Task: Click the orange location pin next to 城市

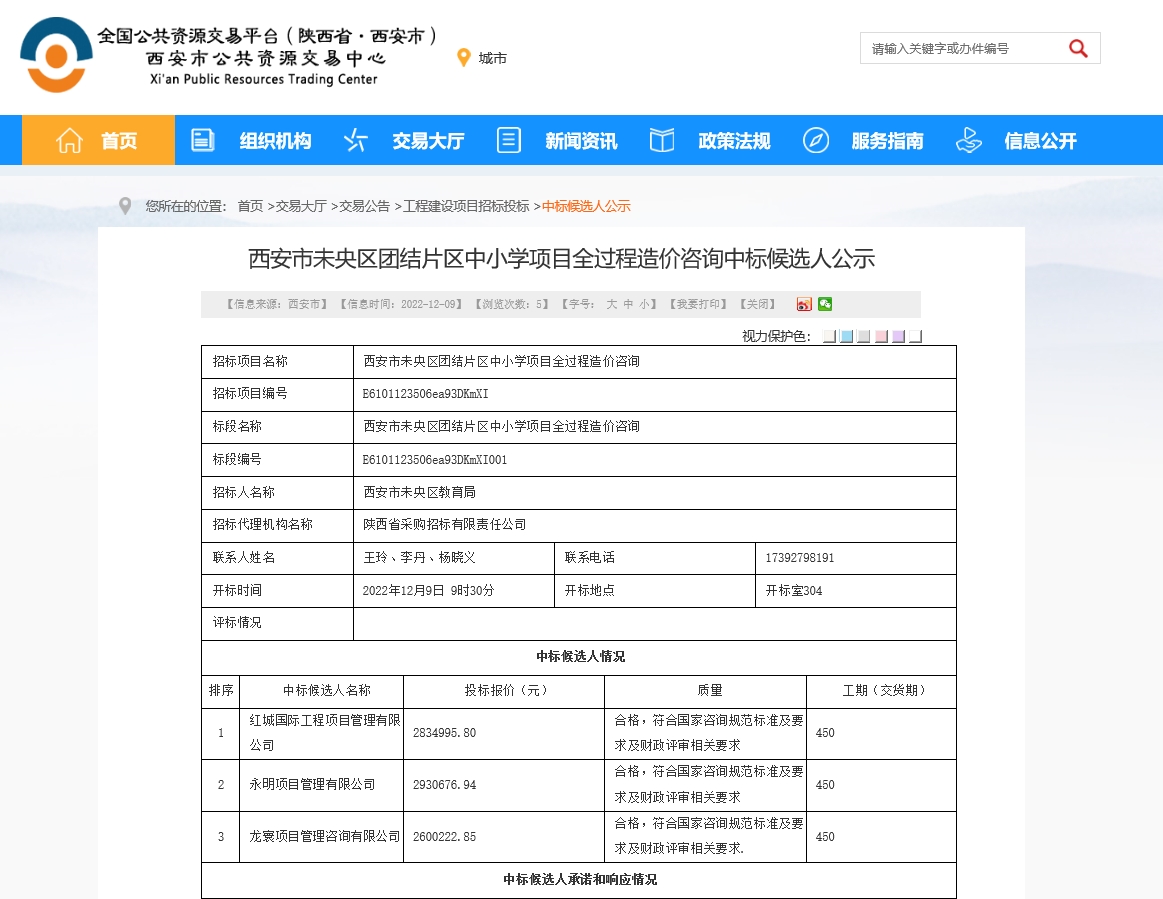Action: [x=464, y=58]
